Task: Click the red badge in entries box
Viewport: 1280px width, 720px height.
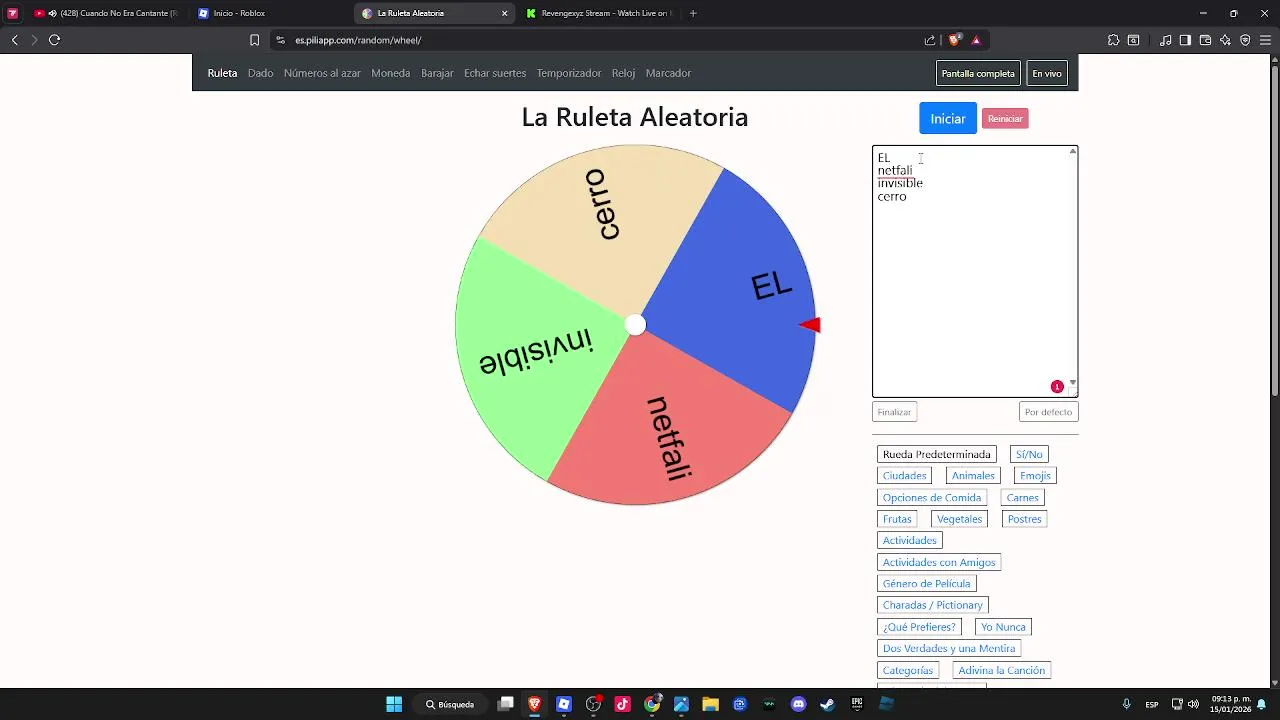Action: pyautogui.click(x=1057, y=387)
